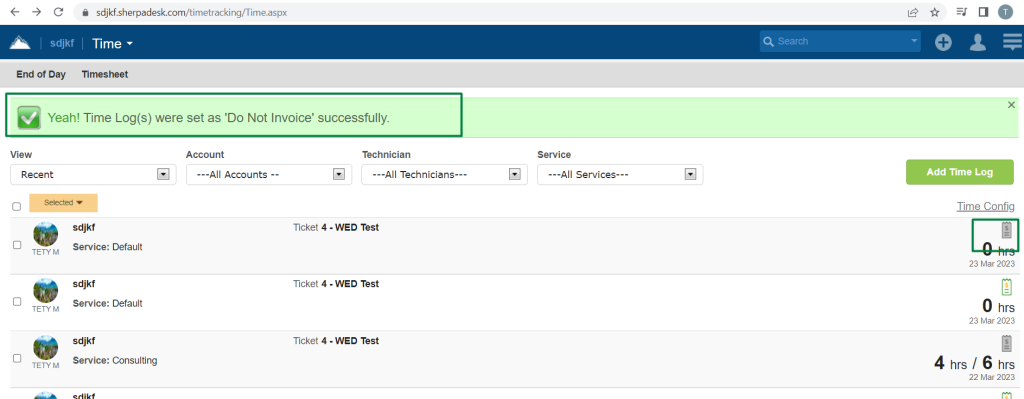Click the 22 Mar 2023 date

(x=992, y=377)
